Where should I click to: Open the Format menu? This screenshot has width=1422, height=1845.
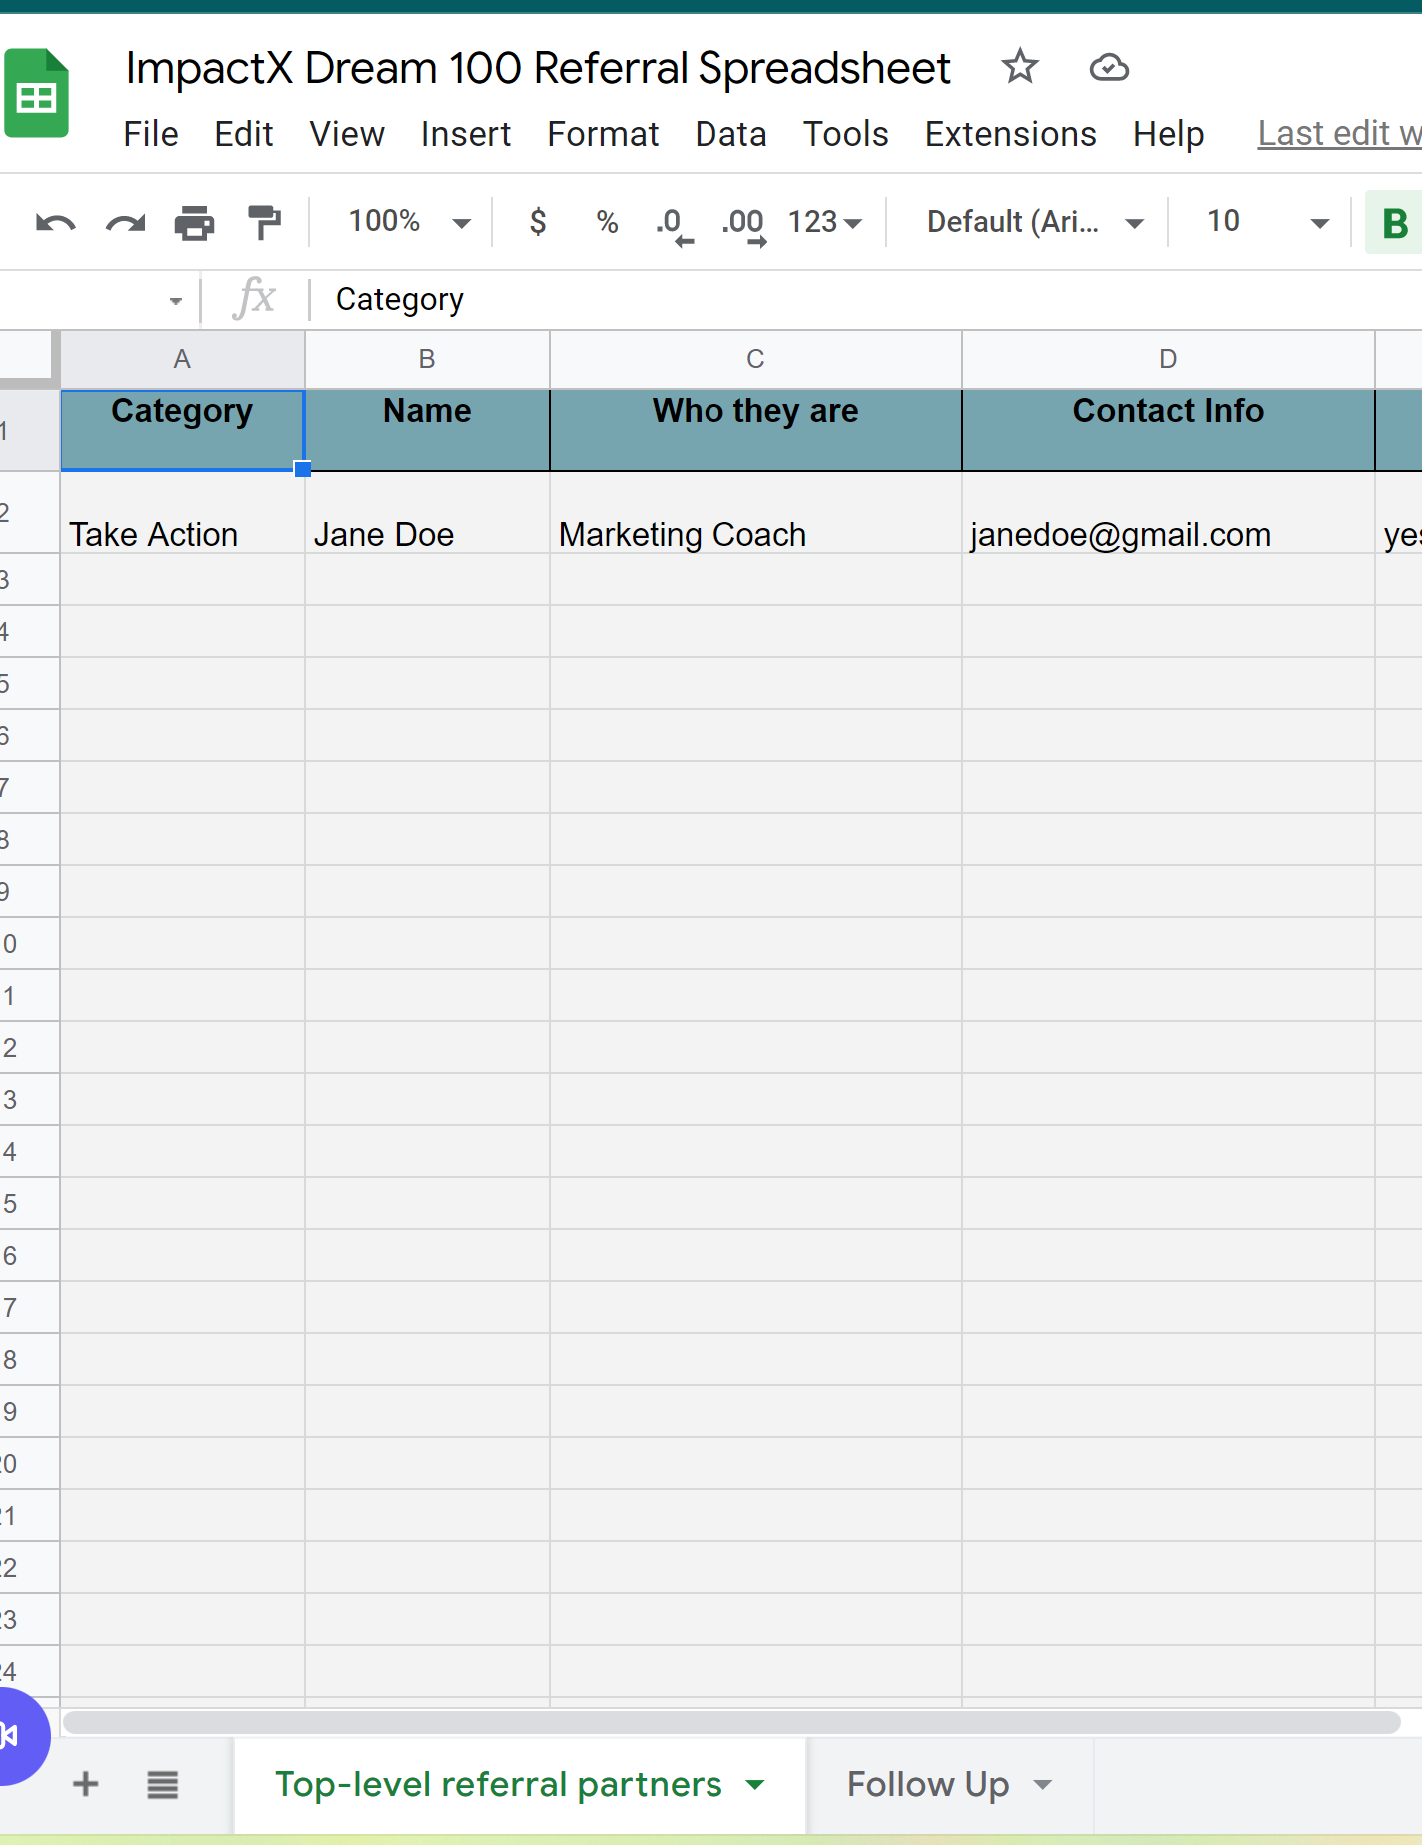pos(603,134)
